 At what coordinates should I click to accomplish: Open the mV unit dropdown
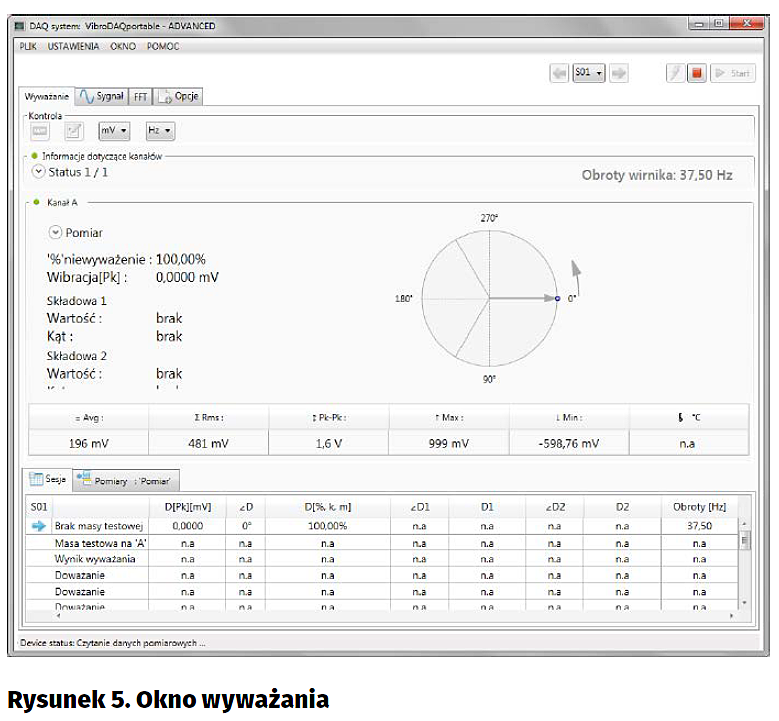[114, 130]
